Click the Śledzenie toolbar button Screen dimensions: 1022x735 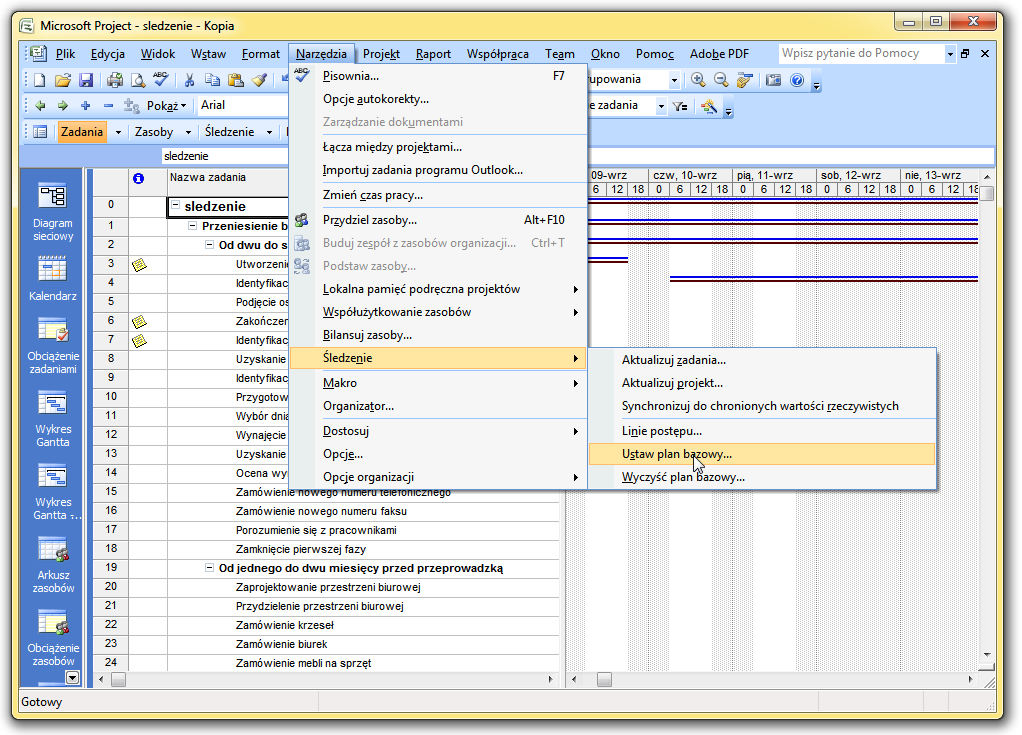click(x=229, y=132)
